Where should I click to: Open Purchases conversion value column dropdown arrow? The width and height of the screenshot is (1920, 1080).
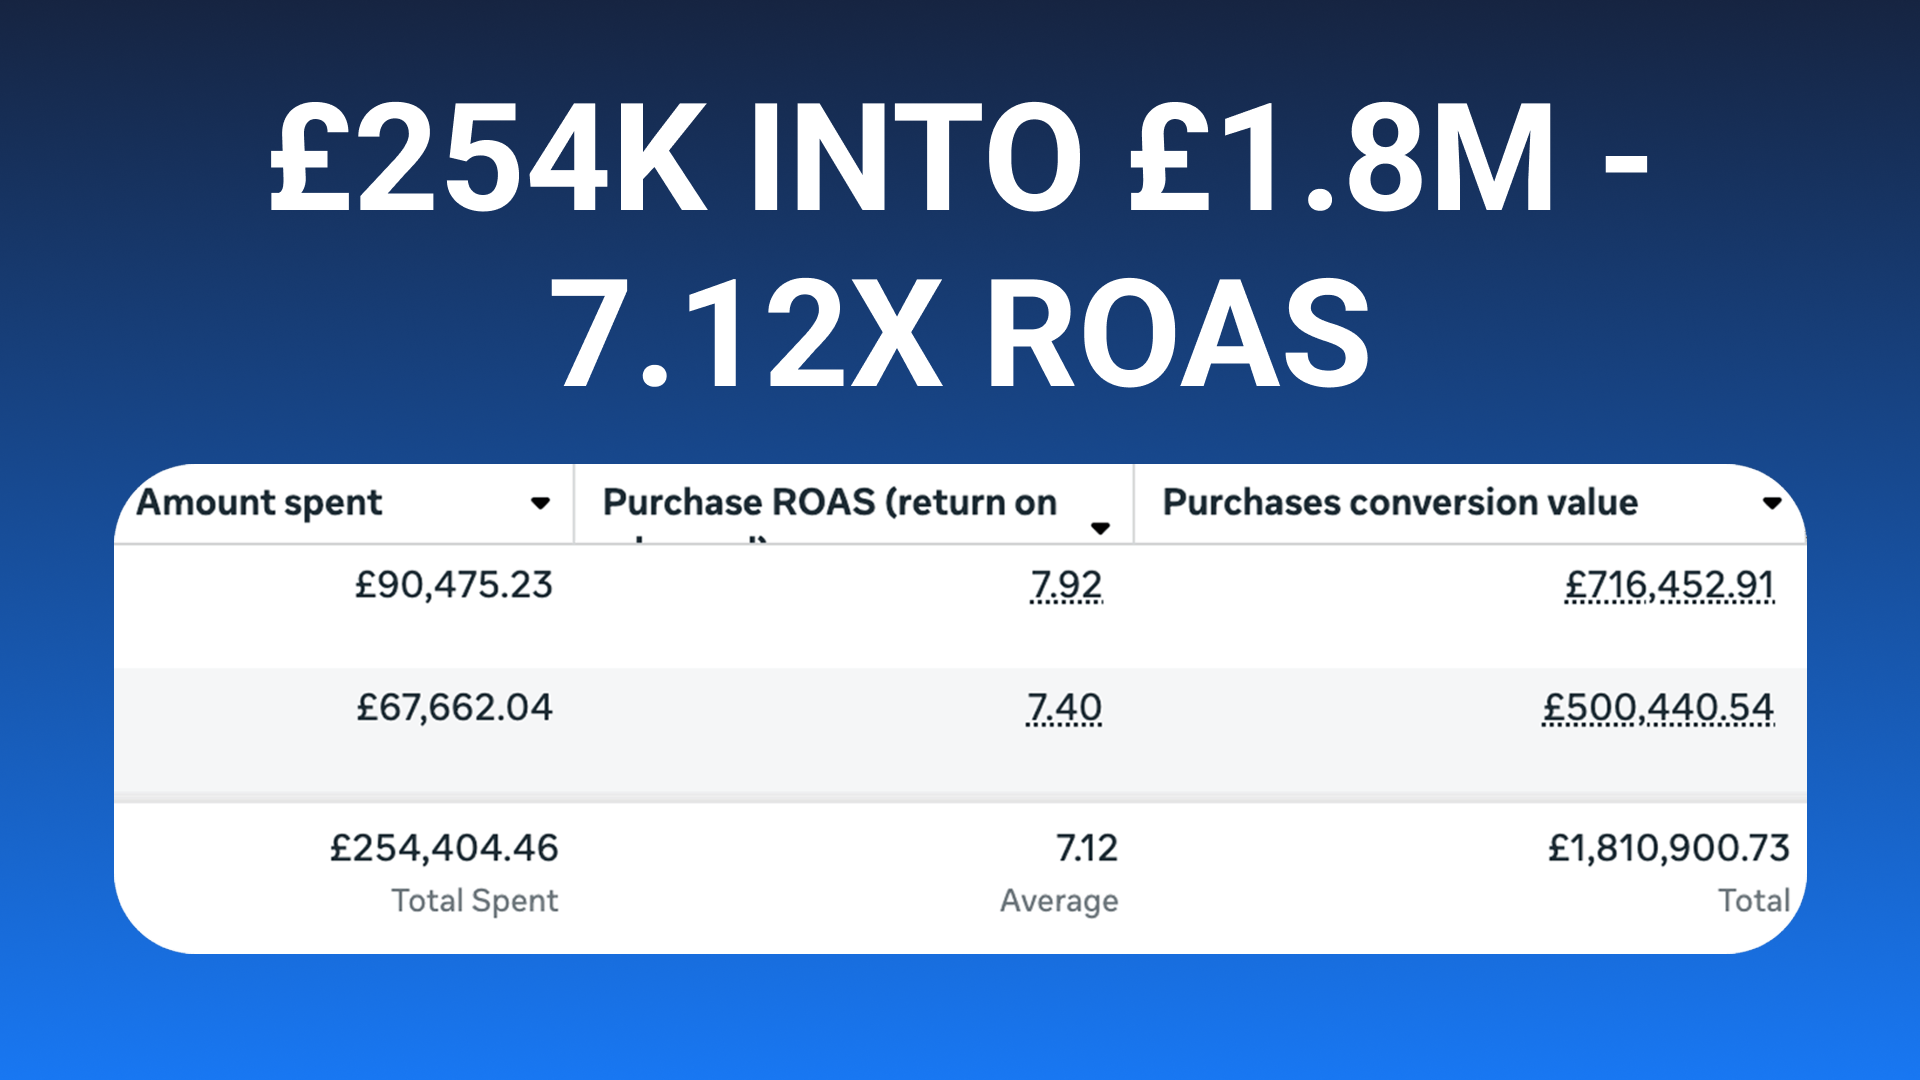coord(1772,503)
